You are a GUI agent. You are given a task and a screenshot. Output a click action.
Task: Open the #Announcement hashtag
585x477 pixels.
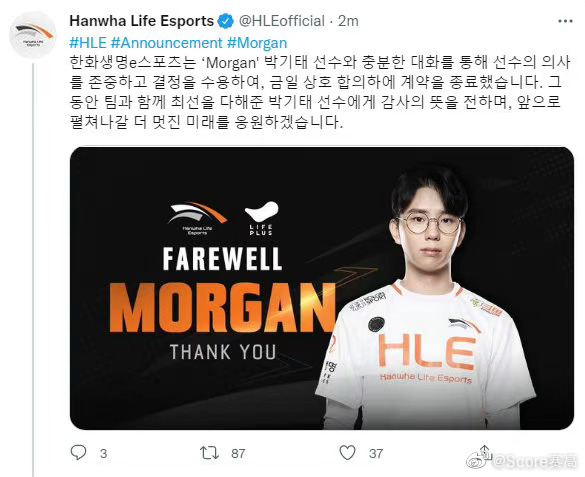click(x=167, y=43)
